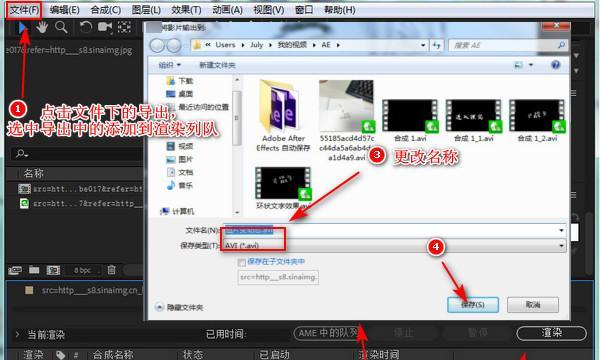The height and width of the screenshot is (360, 600).
Task: Click the label tag column icon
Action: [x=60, y=355]
